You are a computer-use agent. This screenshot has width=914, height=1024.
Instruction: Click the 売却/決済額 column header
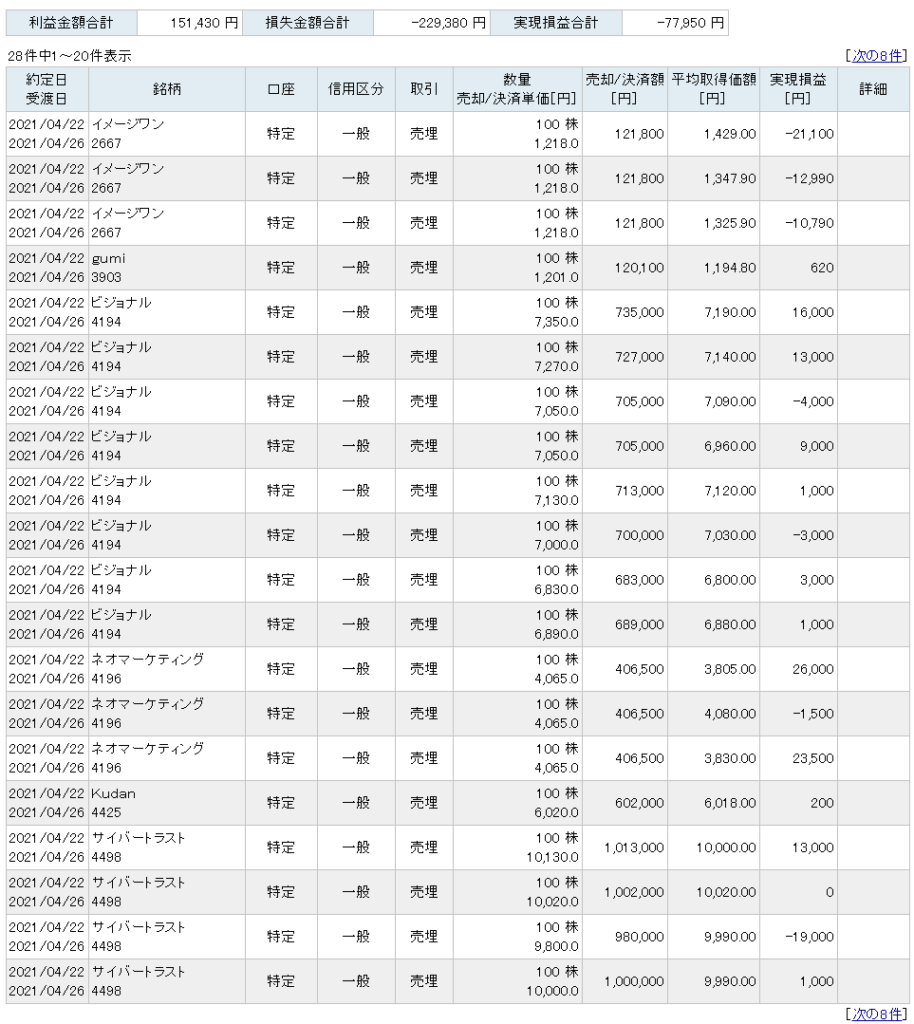tap(625, 89)
